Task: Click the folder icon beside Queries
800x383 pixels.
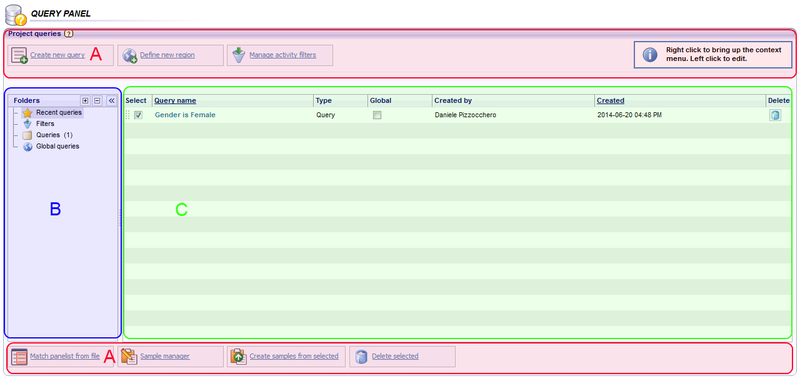Action: 28,136
